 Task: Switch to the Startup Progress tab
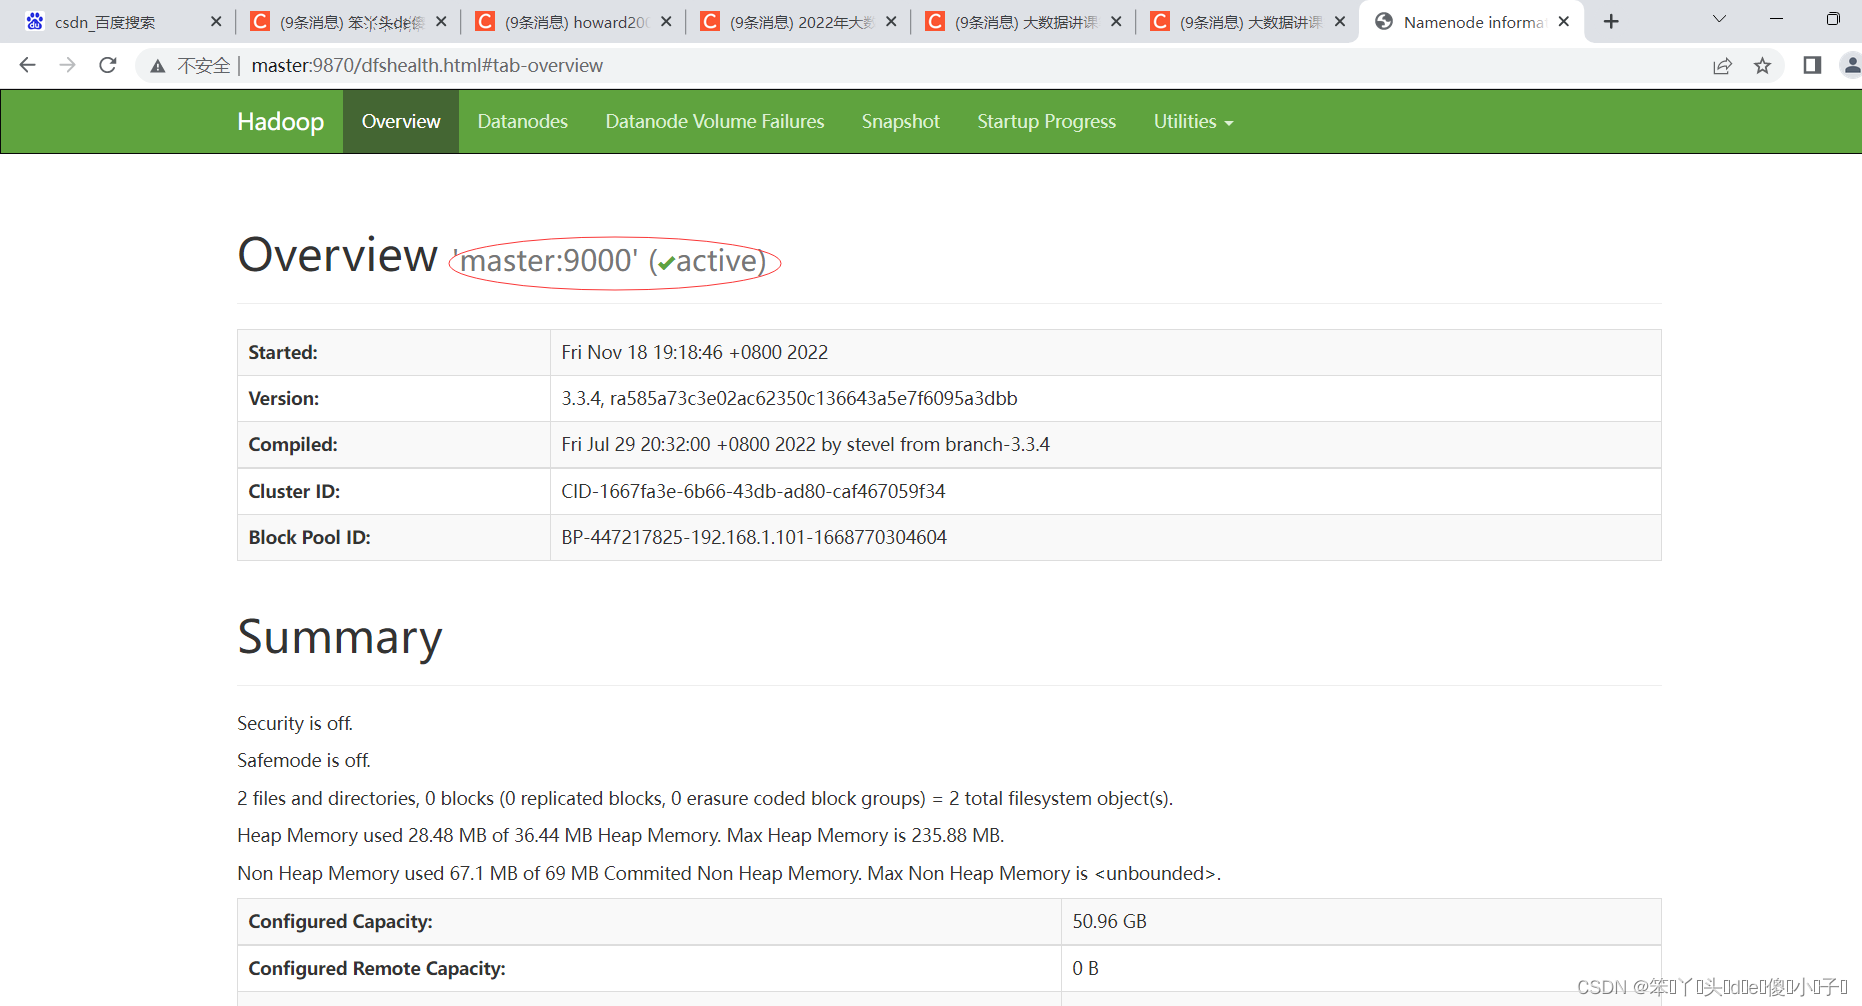[x=1046, y=121]
